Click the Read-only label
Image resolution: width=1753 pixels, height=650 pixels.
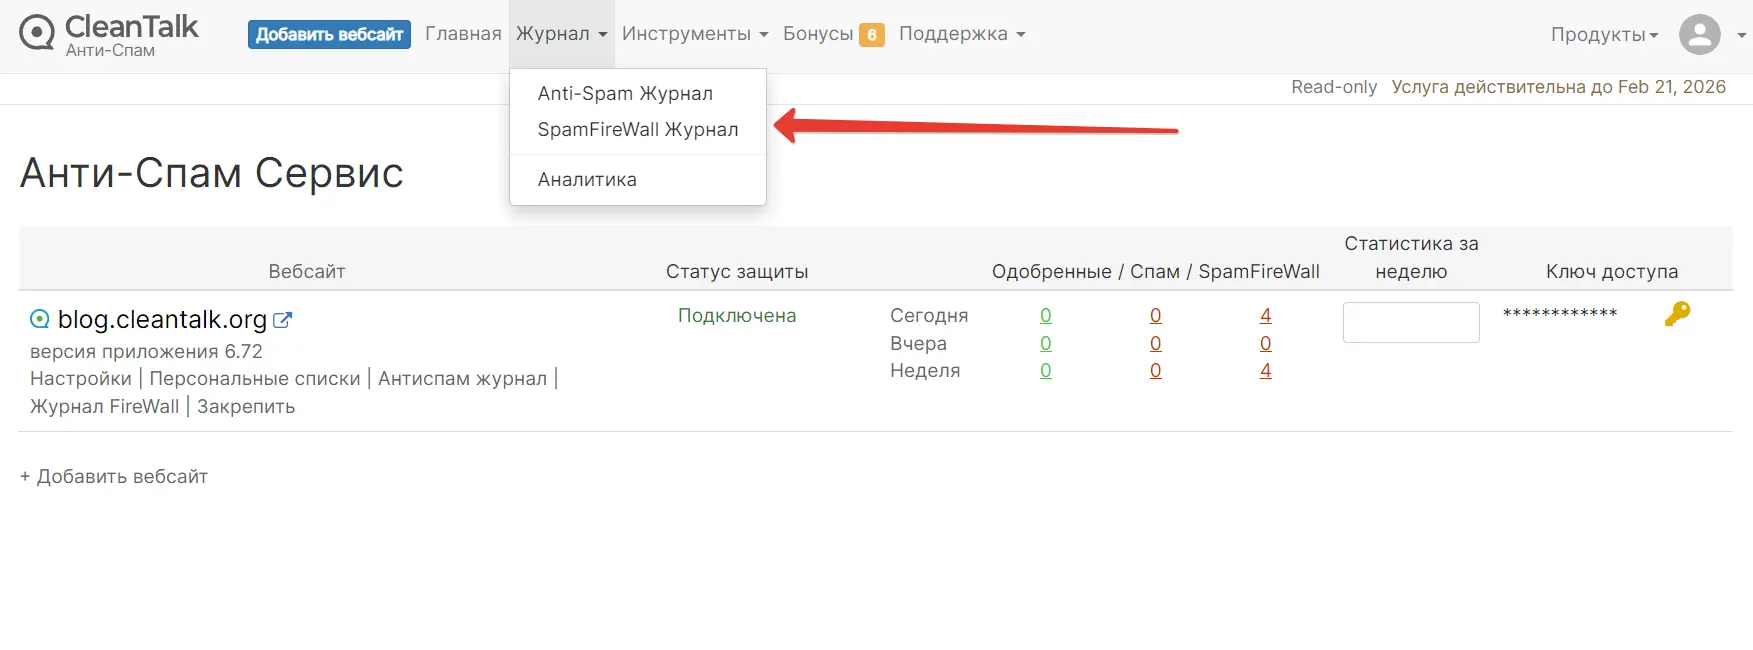(x=1334, y=87)
